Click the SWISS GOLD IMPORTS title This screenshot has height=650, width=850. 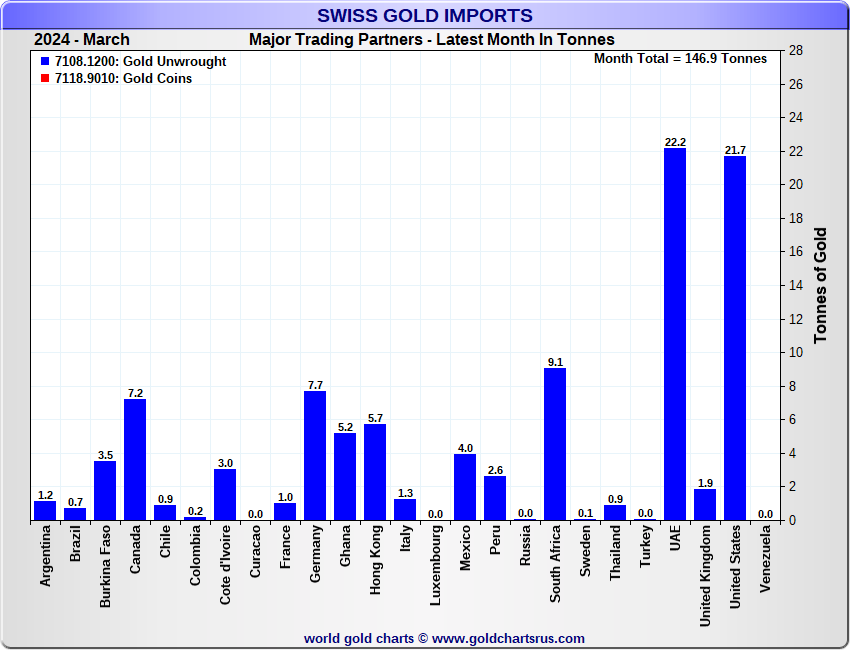coord(425,16)
